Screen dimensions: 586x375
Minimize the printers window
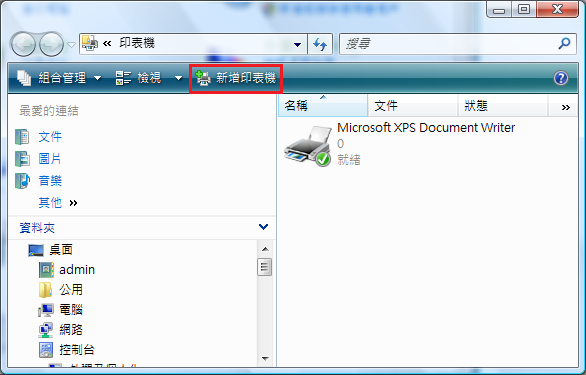(x=499, y=10)
